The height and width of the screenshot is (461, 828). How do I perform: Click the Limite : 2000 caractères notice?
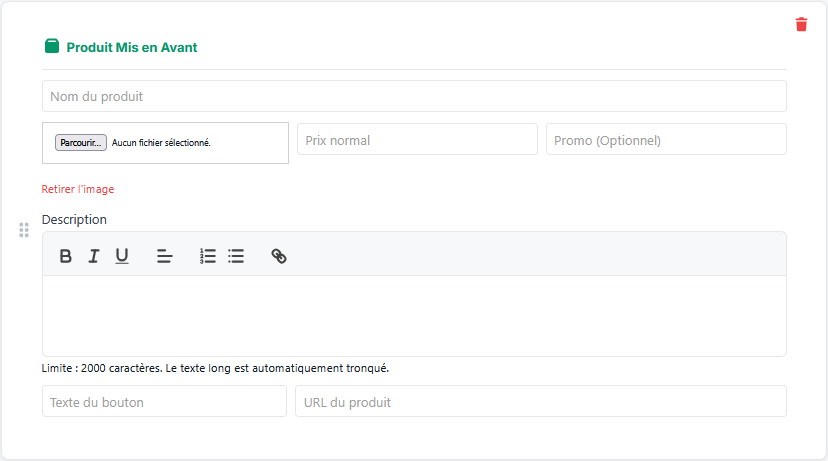coord(215,368)
